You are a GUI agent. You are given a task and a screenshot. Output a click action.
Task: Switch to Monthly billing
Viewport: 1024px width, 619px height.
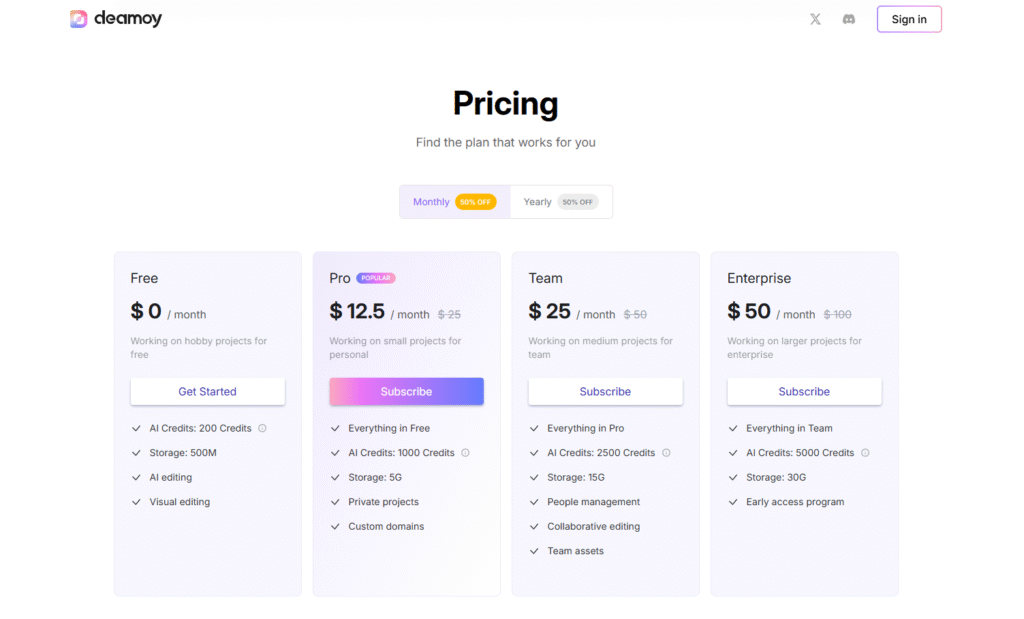pos(431,202)
